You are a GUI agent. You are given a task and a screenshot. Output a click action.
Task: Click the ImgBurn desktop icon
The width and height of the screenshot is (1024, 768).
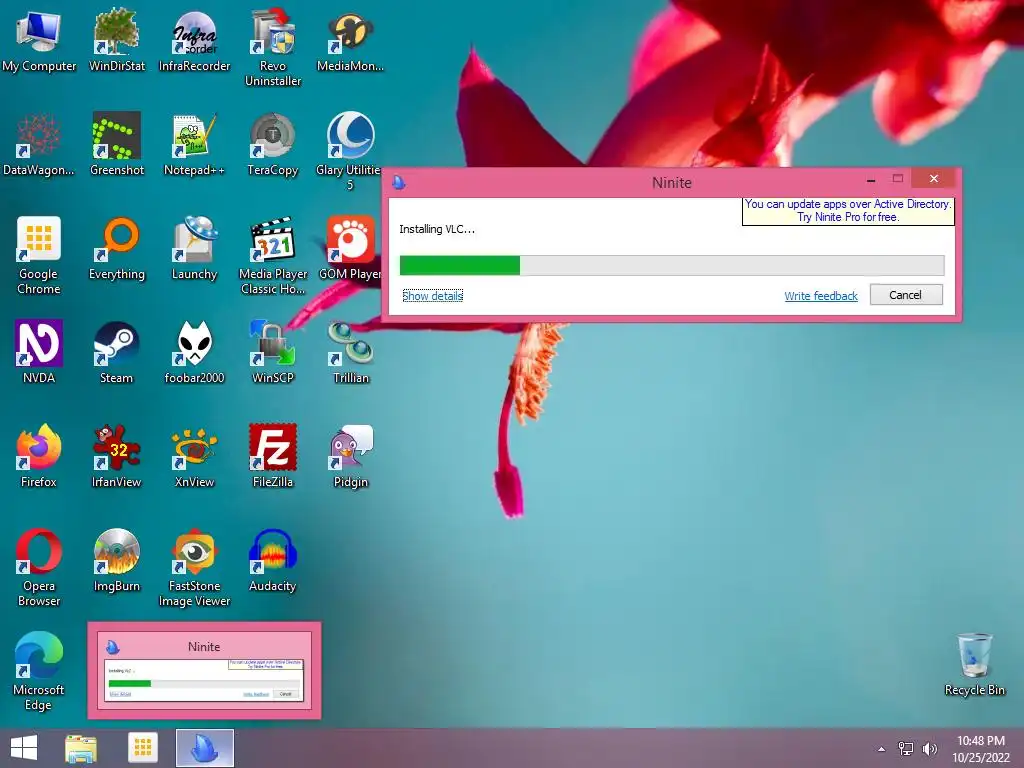(117, 561)
